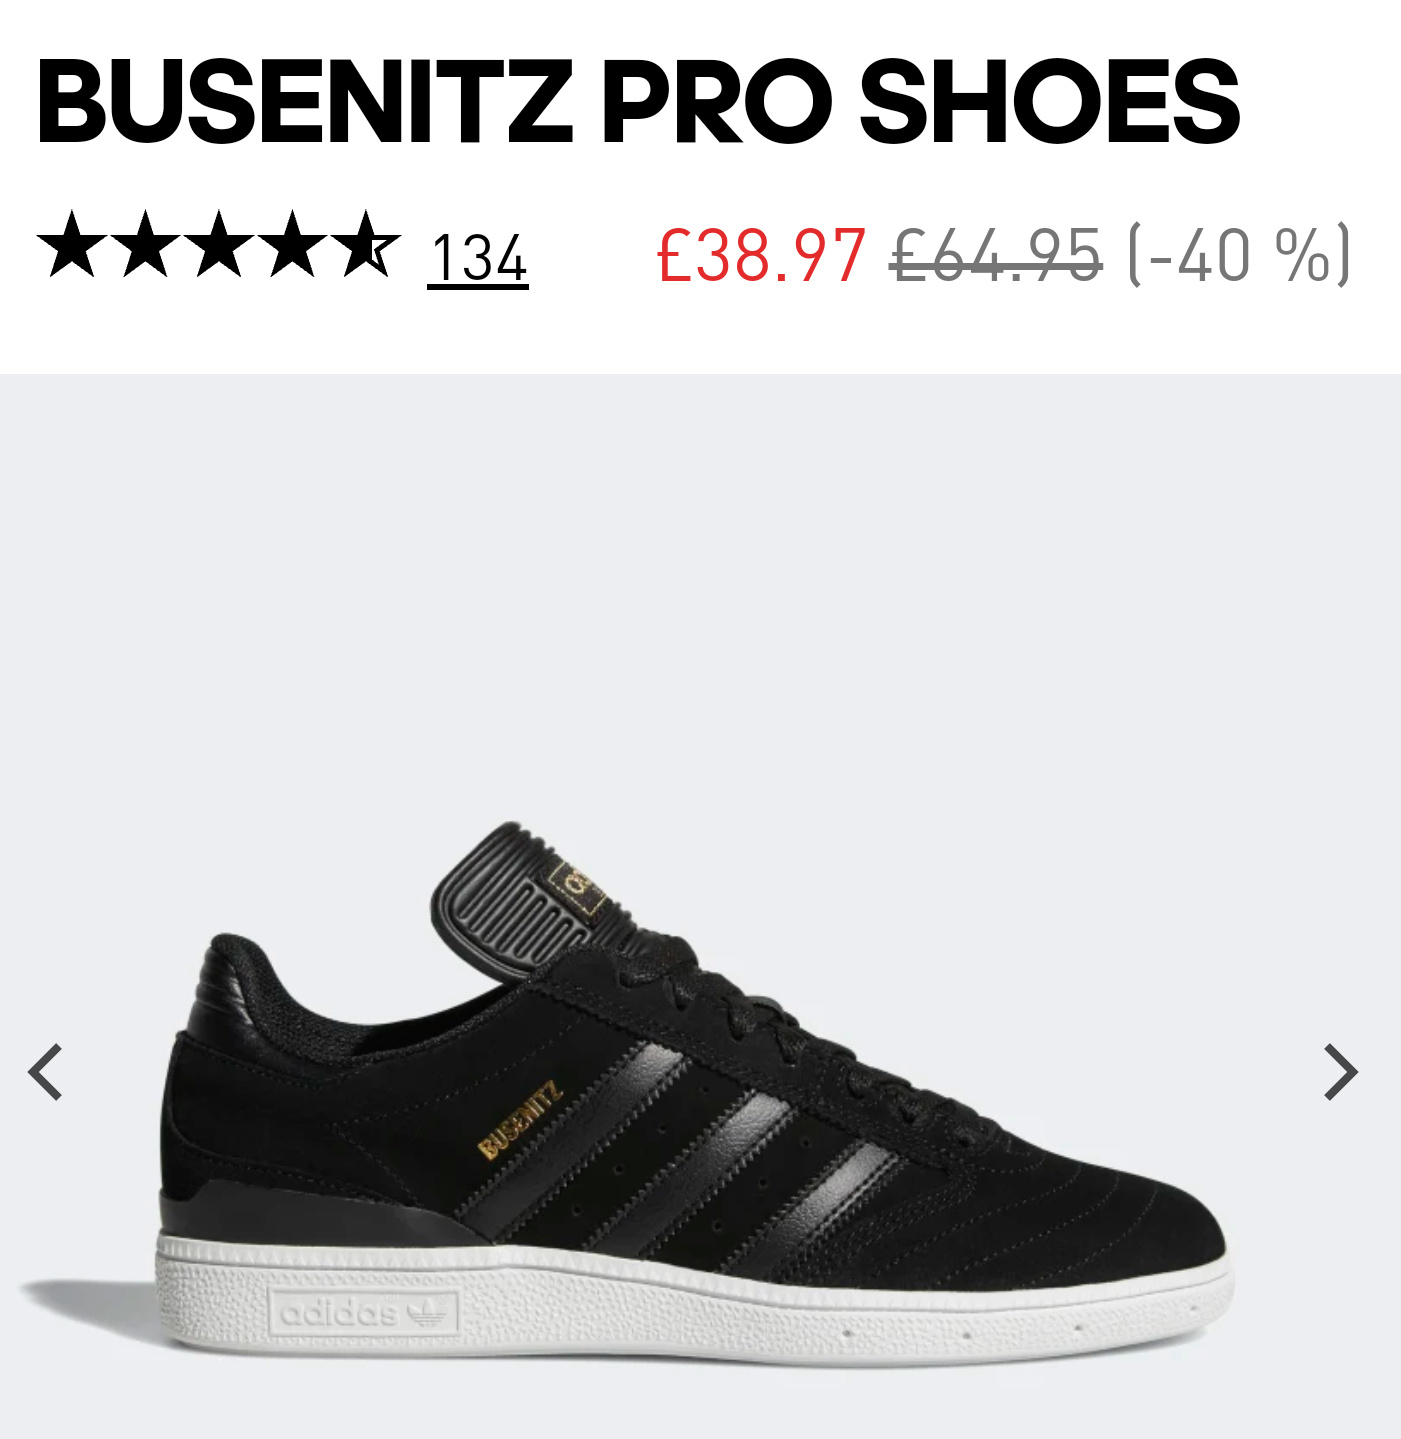Show the previous product image
1401x1439 pixels.
pos(45,1072)
